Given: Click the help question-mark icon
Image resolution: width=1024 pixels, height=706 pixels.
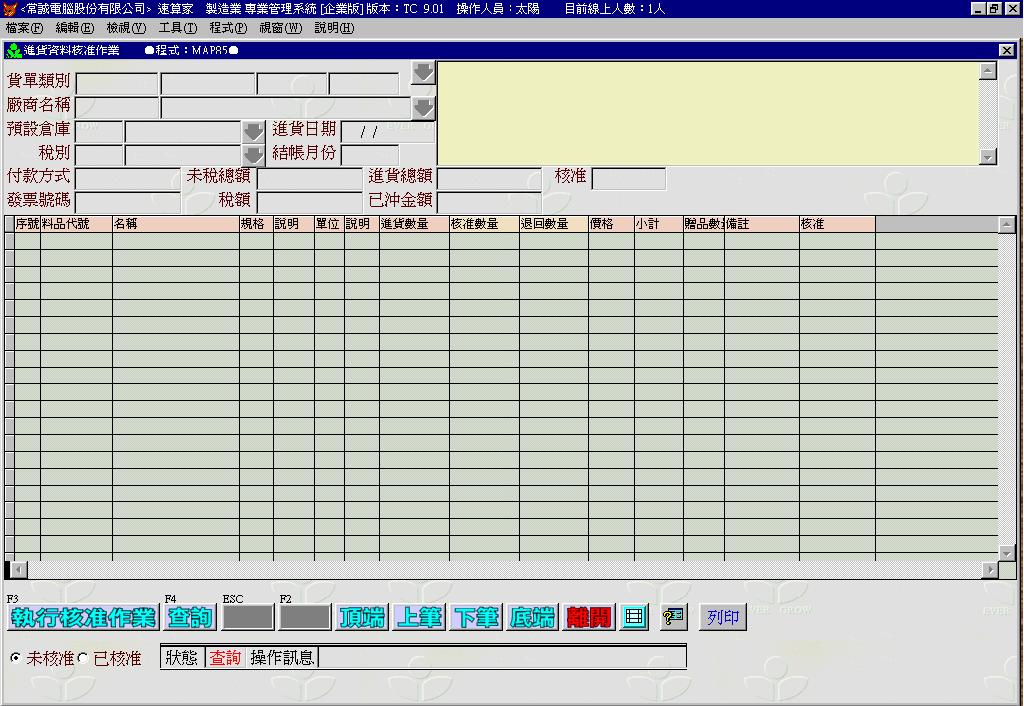Looking at the screenshot, I should pos(674,618).
